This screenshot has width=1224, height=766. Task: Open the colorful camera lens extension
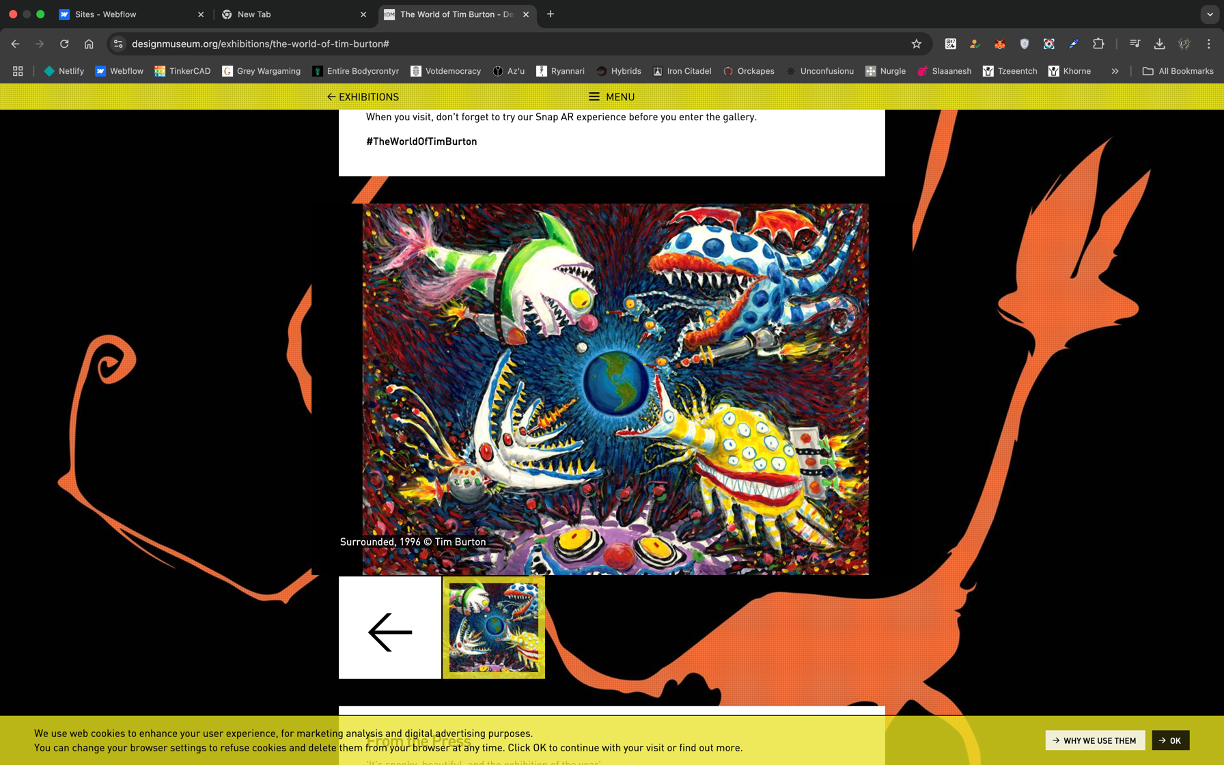1048,44
